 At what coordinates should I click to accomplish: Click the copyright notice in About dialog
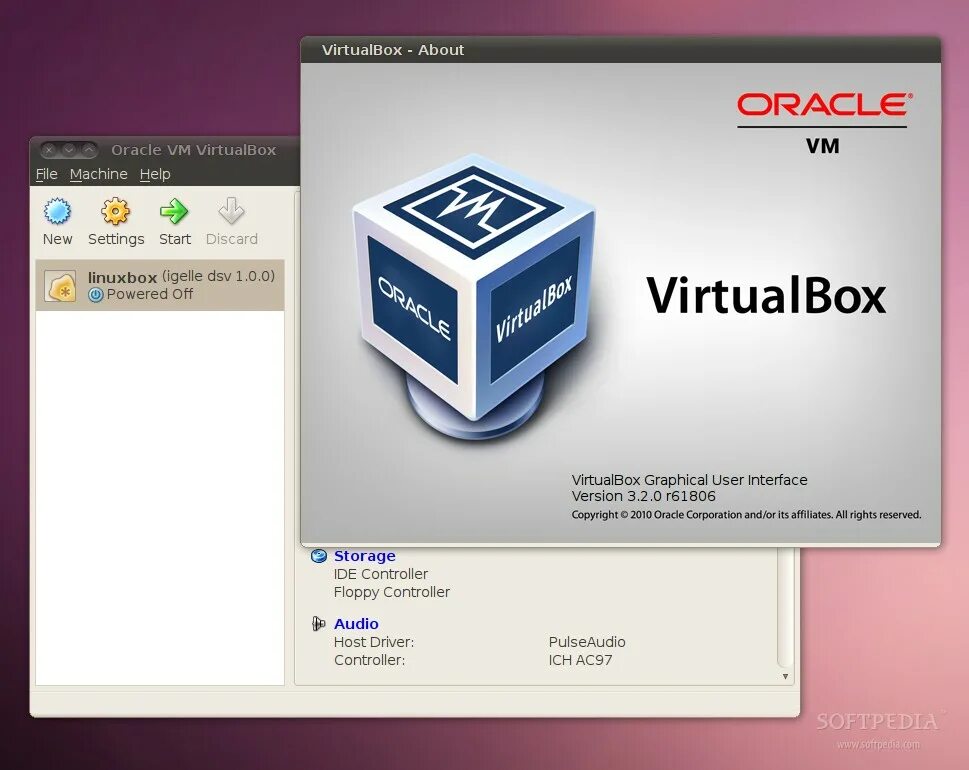(746, 515)
